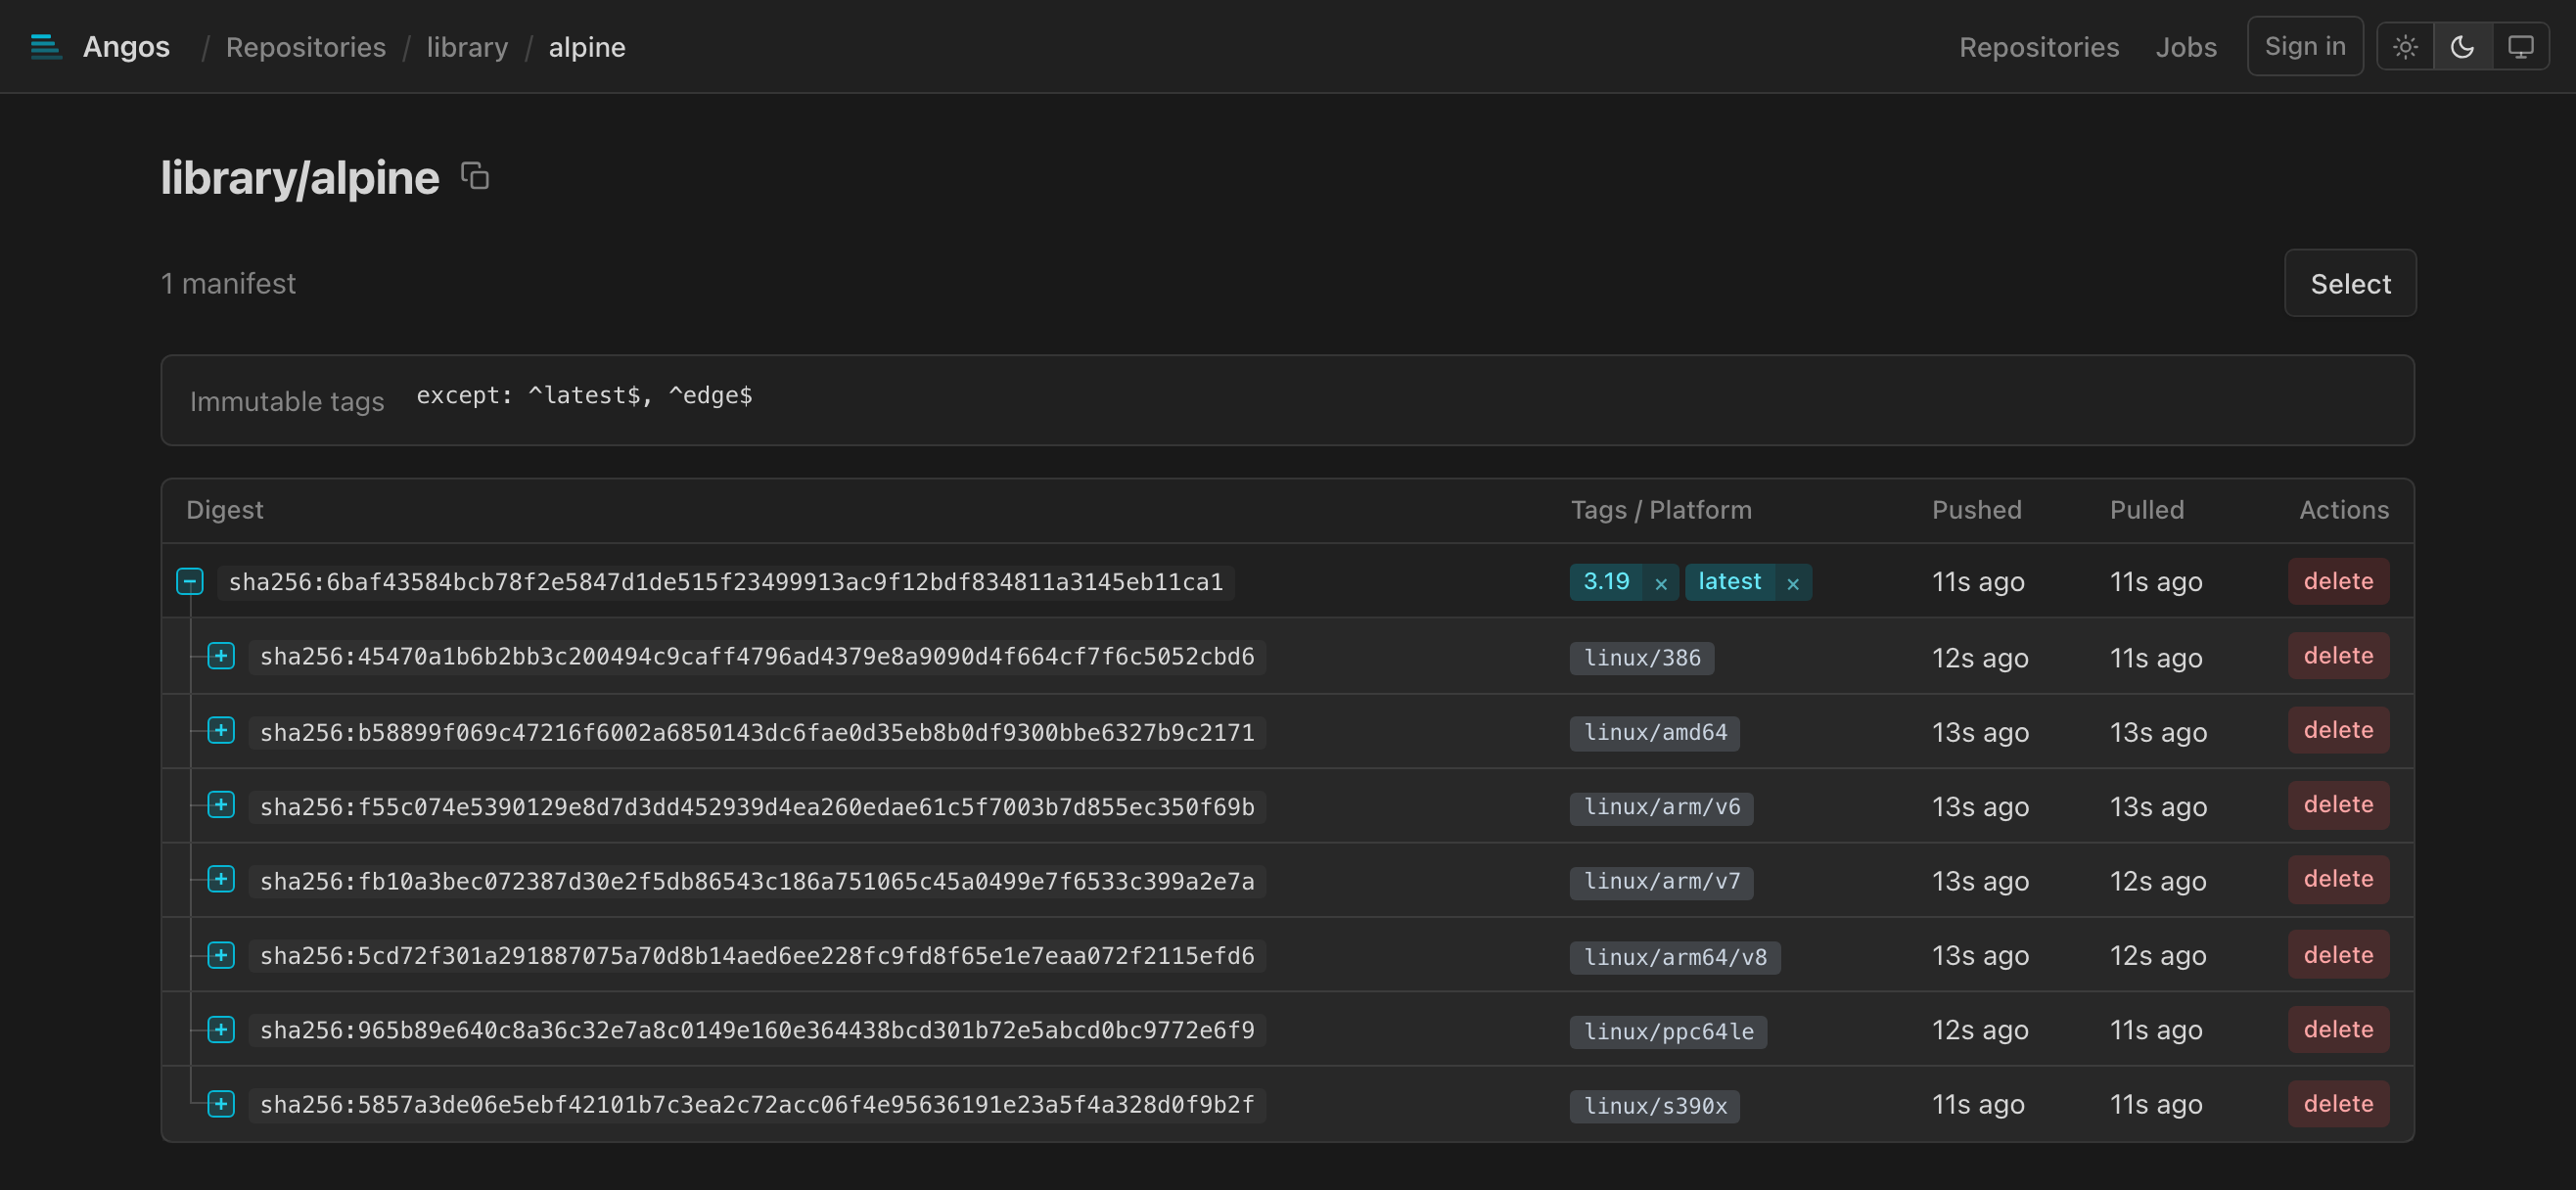This screenshot has height=1190, width=2576.
Task: Switch to dark theme moon icon
Action: (x=2462, y=47)
